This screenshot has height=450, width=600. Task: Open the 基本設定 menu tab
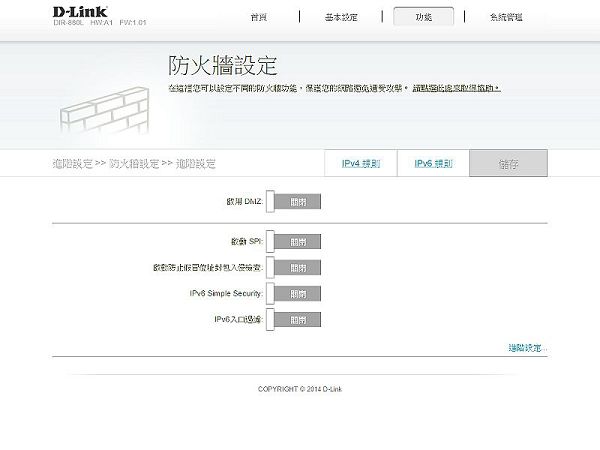[341, 17]
